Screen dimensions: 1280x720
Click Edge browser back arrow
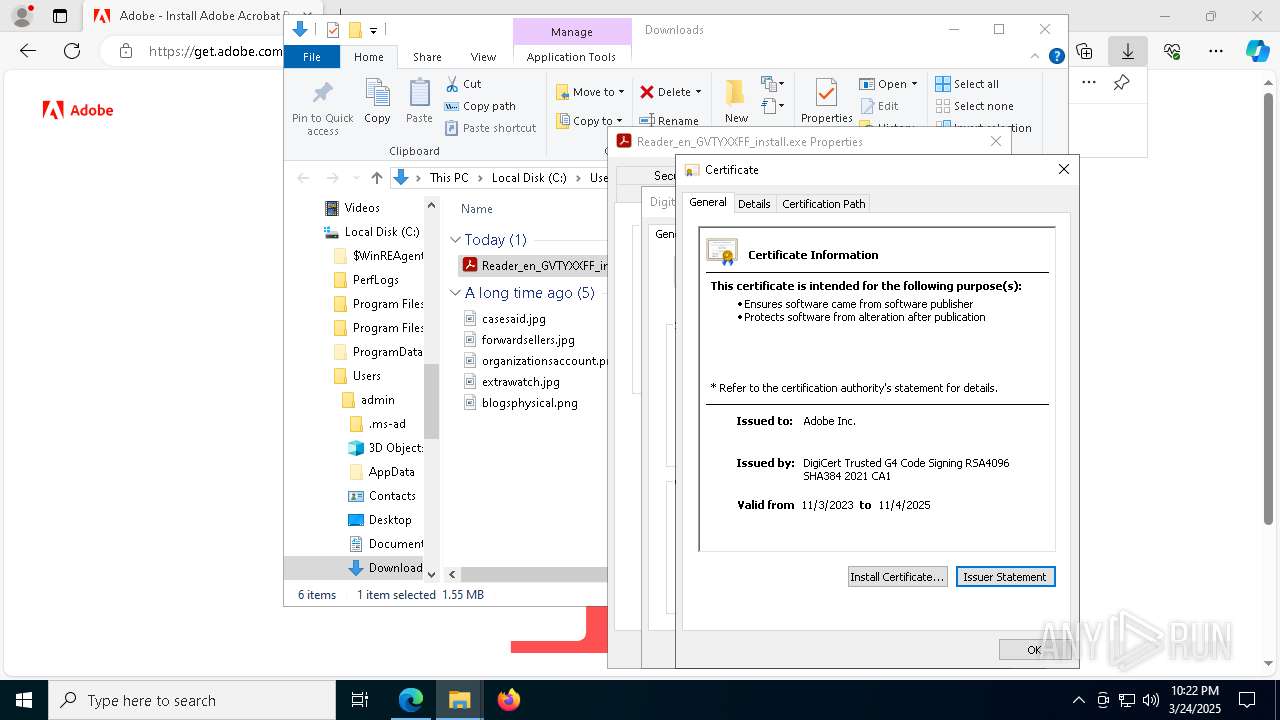28,51
